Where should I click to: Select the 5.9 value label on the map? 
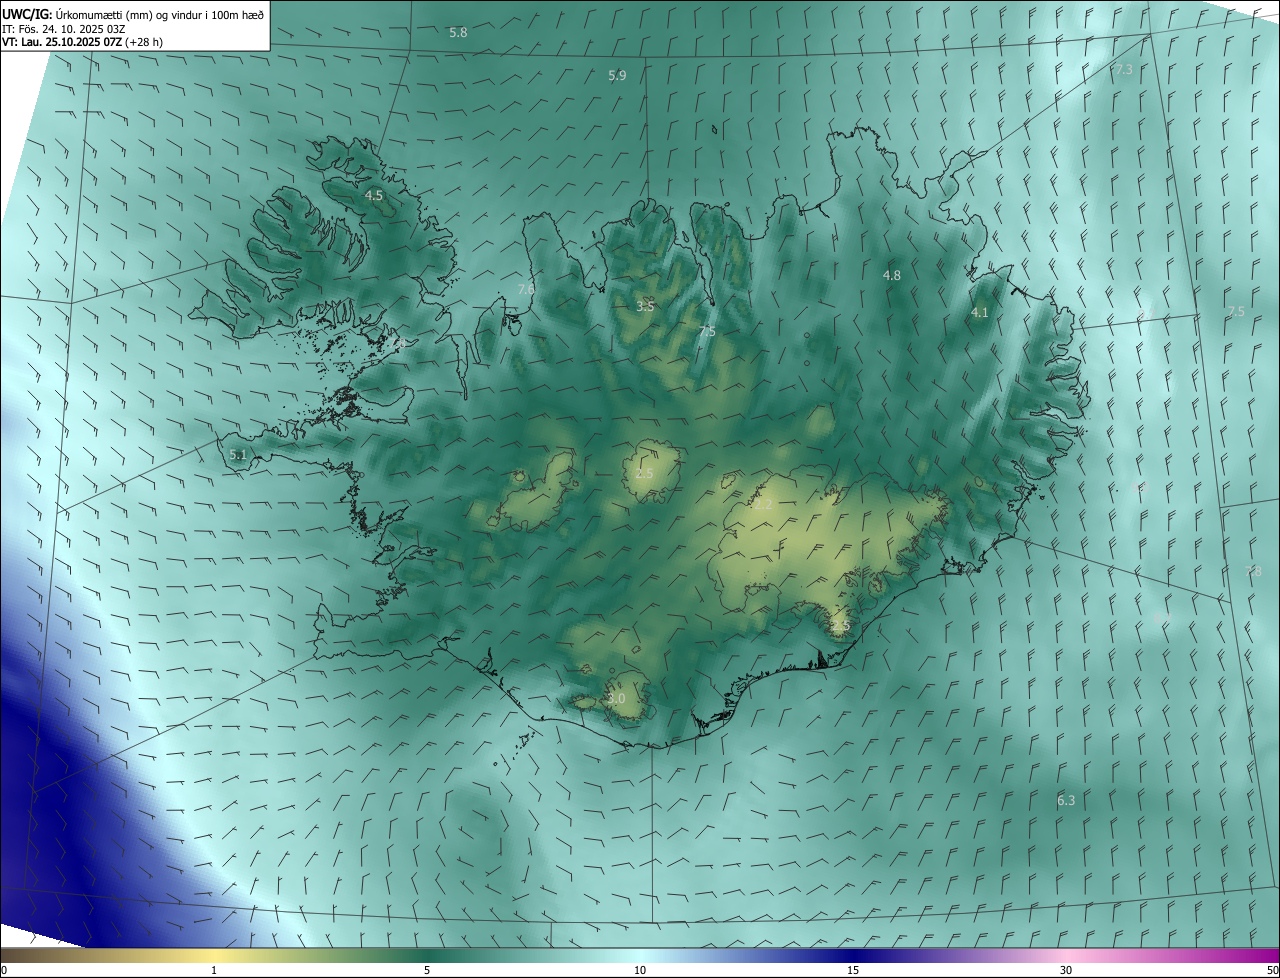[x=617, y=76]
